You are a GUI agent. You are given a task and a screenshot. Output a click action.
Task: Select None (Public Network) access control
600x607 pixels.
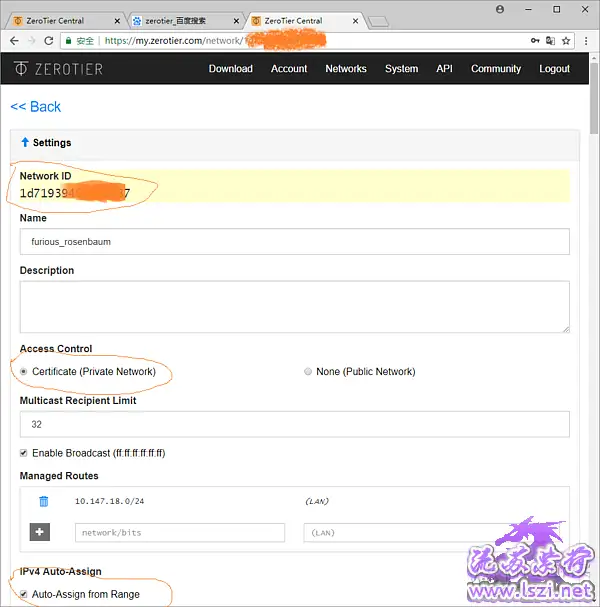pos(308,372)
